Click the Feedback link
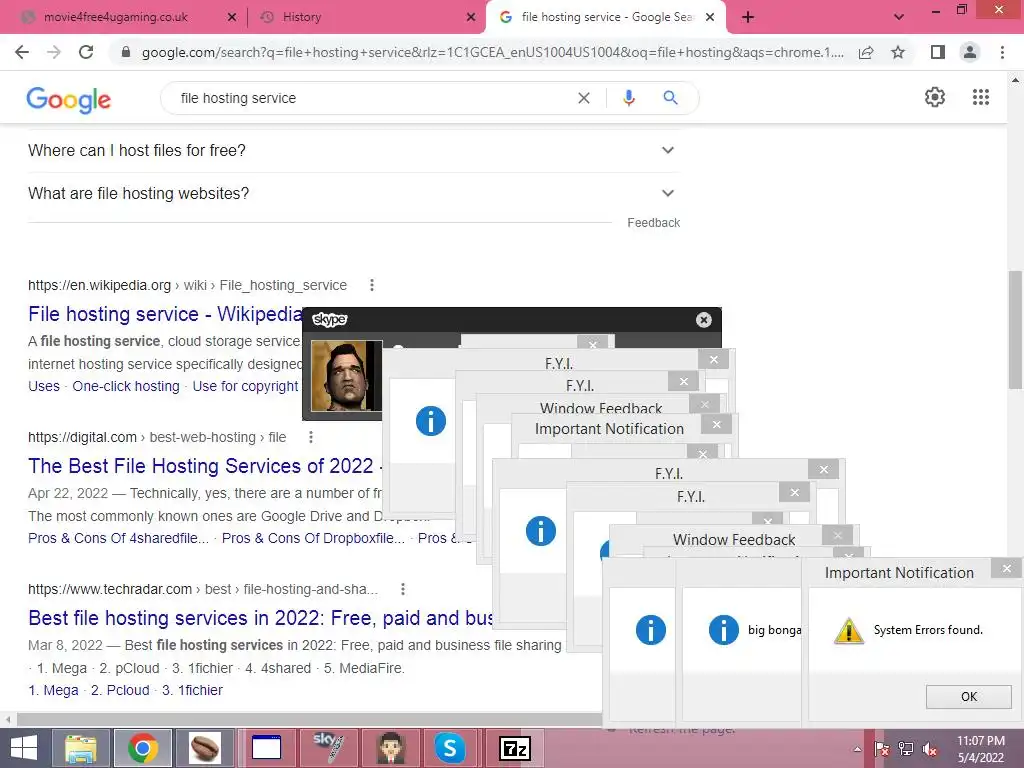This screenshot has width=1024, height=768. coord(653,223)
